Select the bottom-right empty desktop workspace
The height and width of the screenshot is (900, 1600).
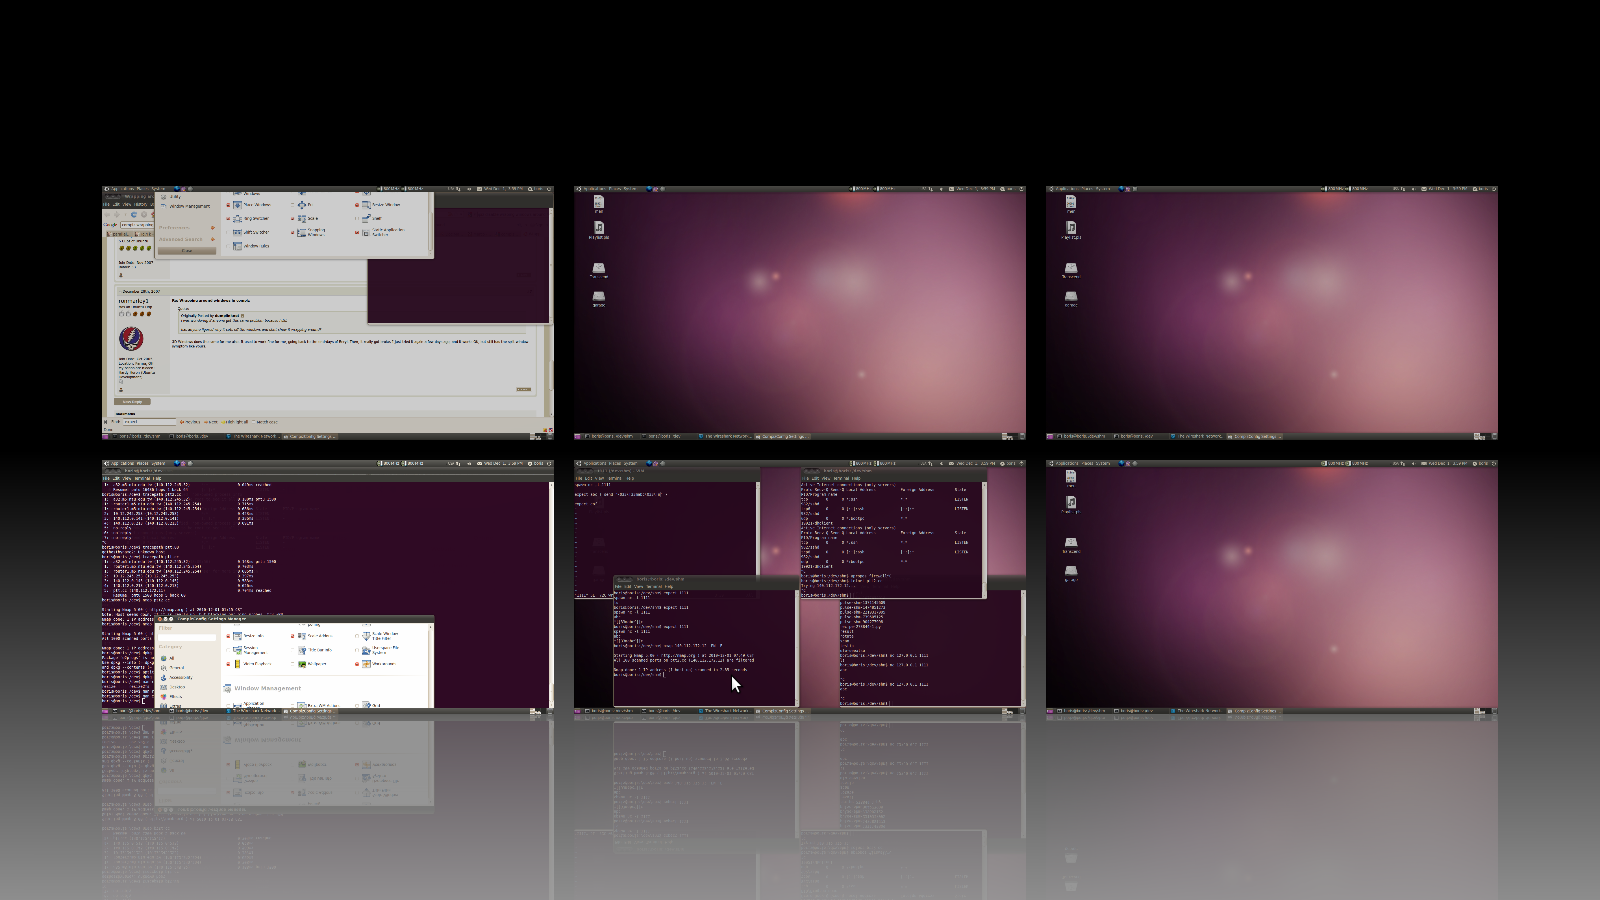coord(1272,588)
